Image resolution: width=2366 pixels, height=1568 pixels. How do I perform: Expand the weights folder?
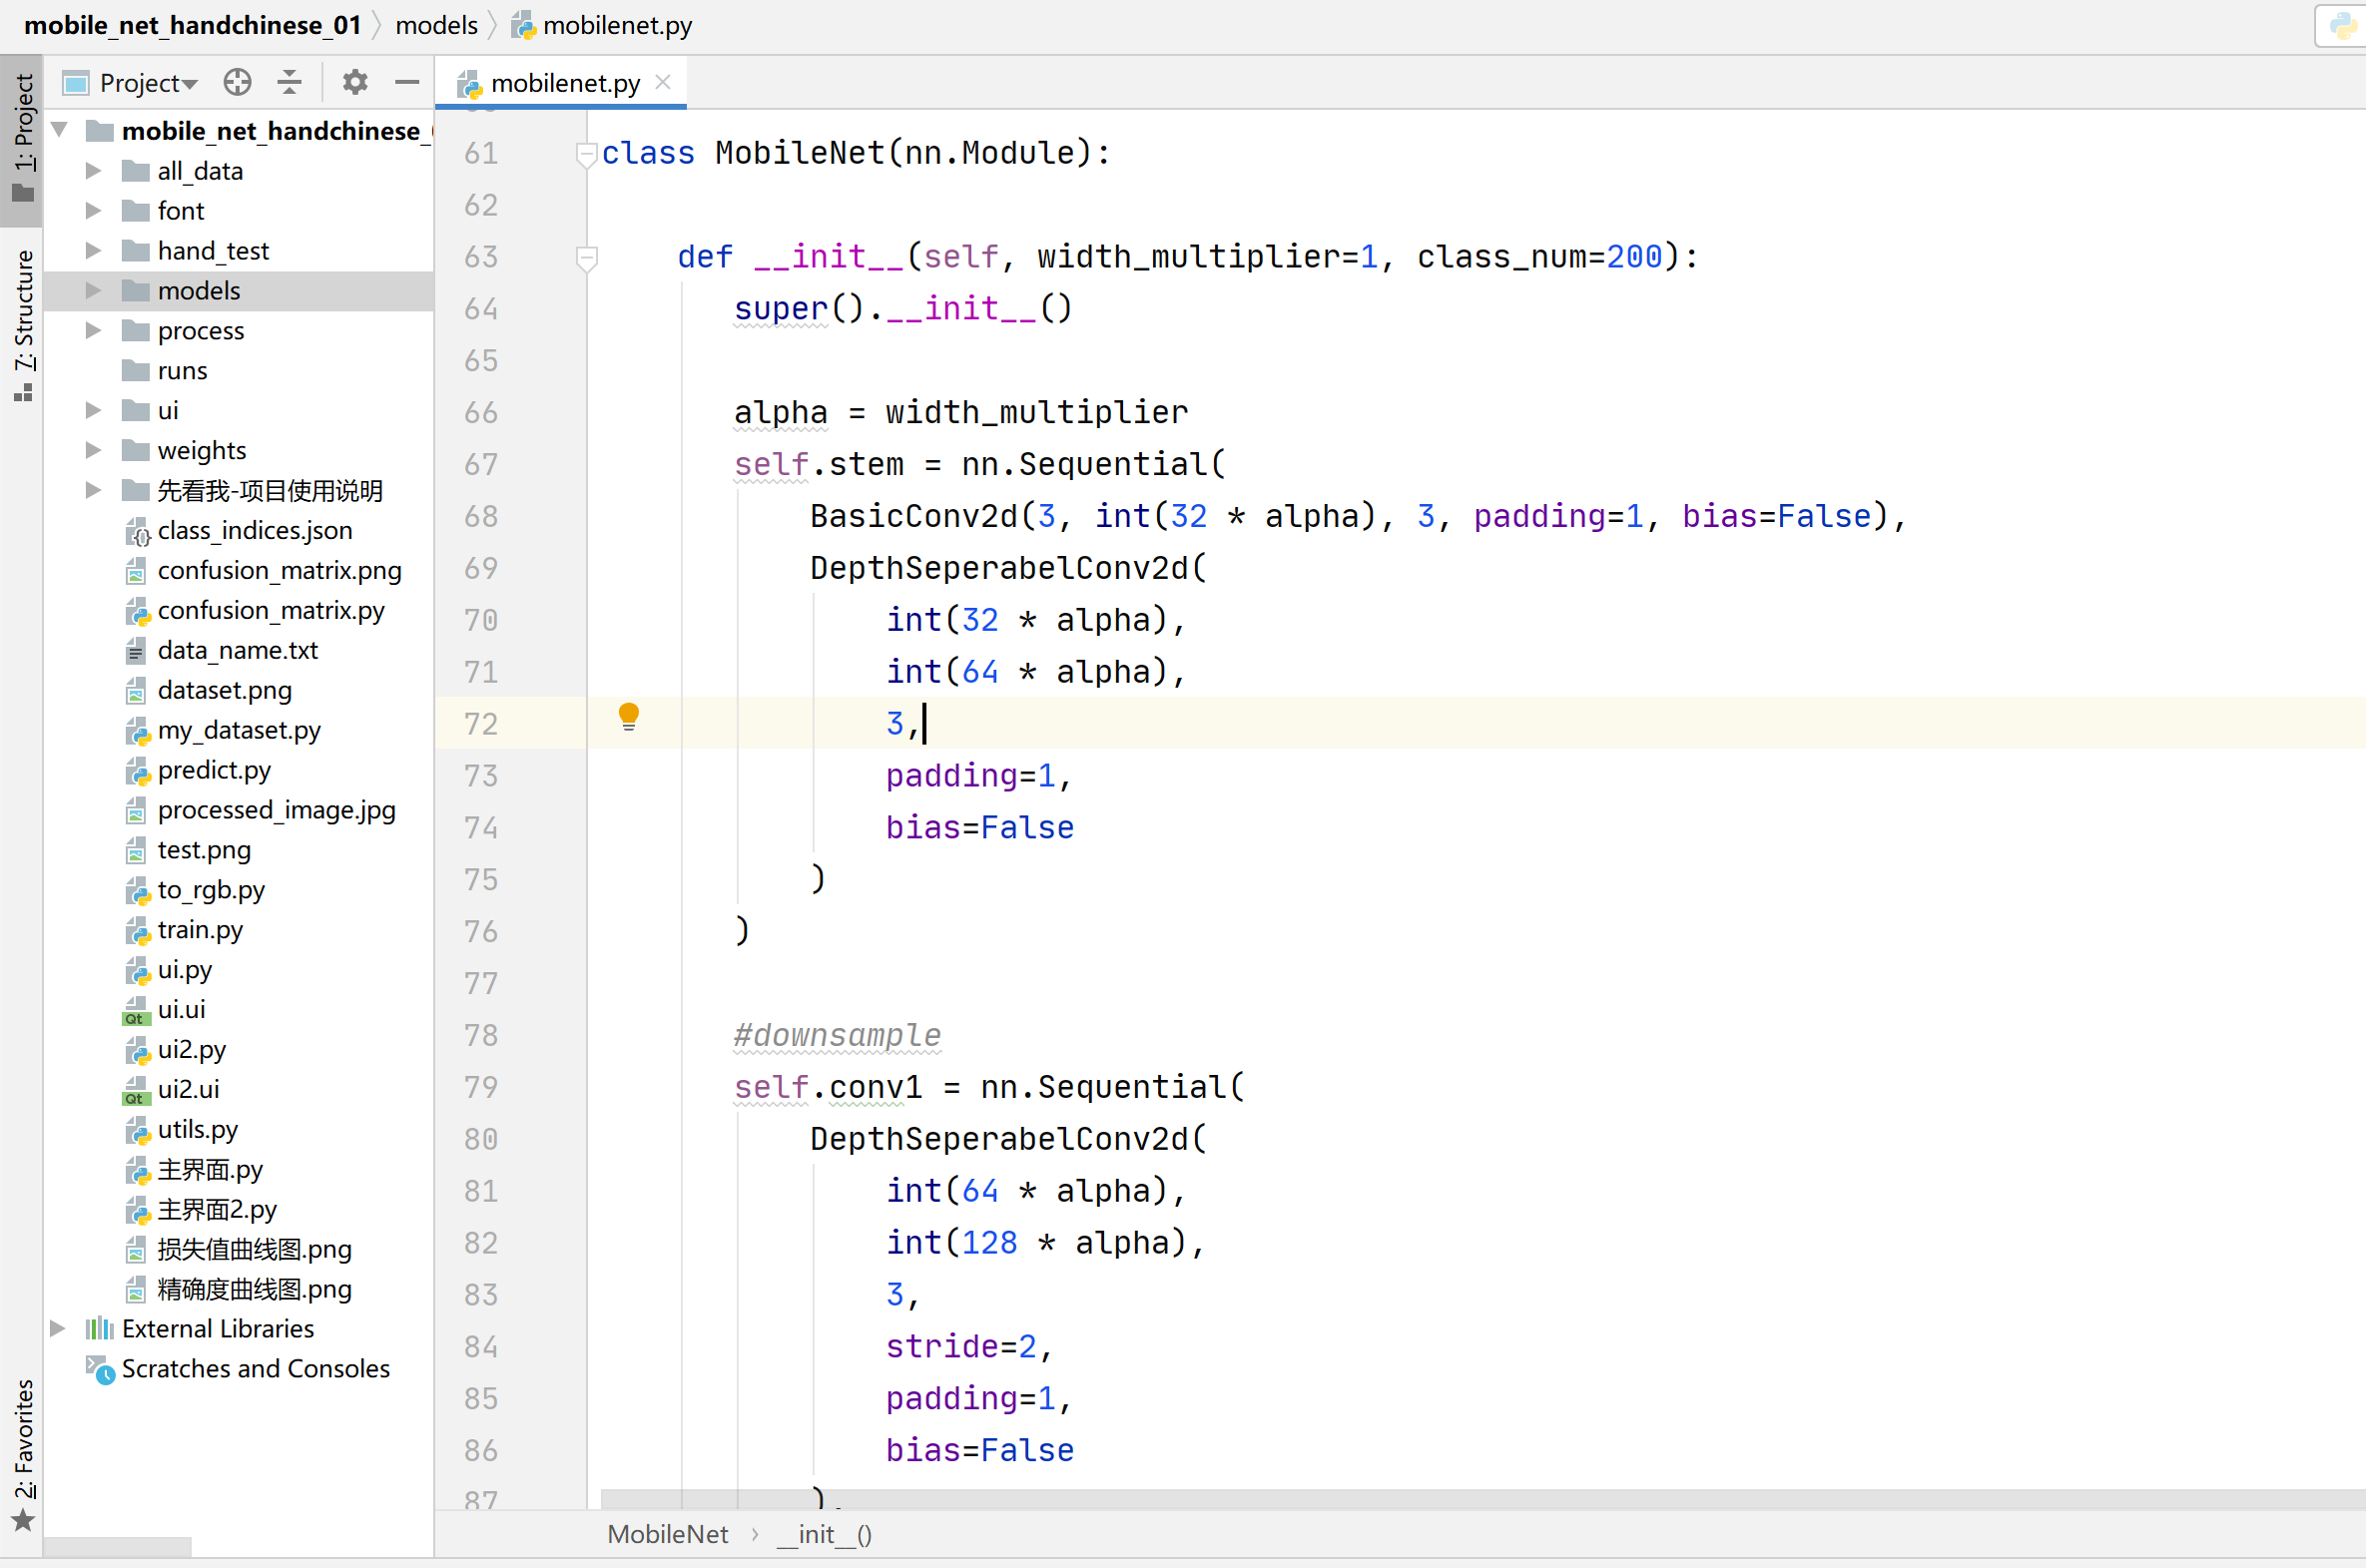point(93,450)
